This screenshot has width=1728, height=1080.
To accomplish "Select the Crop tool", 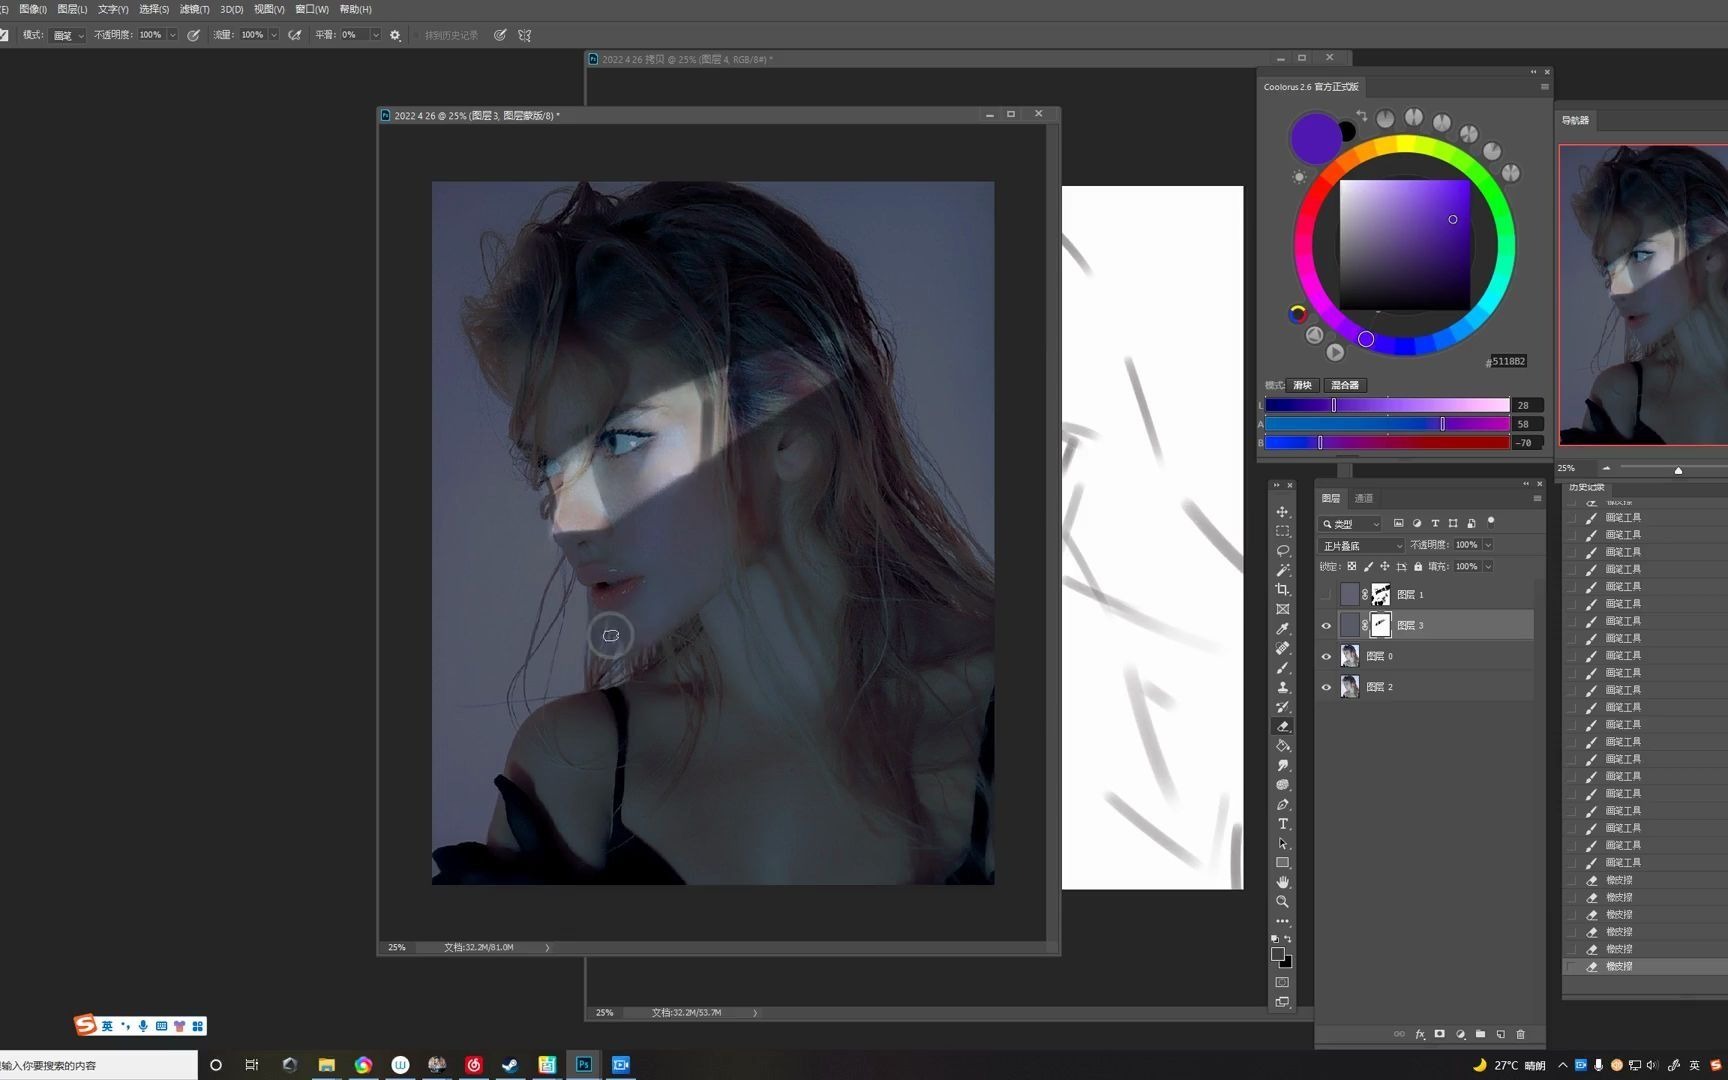I will pyautogui.click(x=1282, y=590).
